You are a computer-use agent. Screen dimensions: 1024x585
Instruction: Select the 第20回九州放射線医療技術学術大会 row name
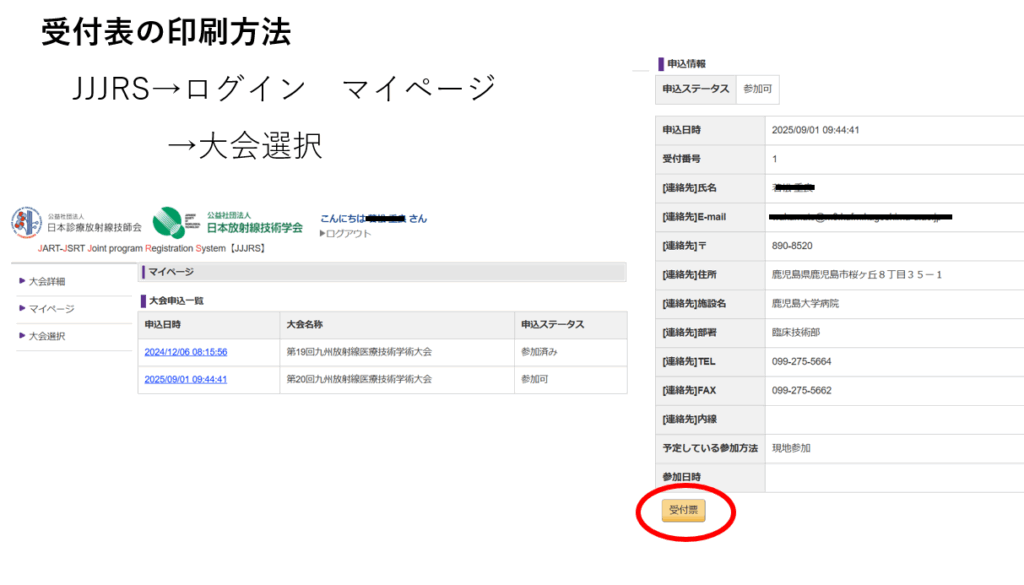[359, 380]
